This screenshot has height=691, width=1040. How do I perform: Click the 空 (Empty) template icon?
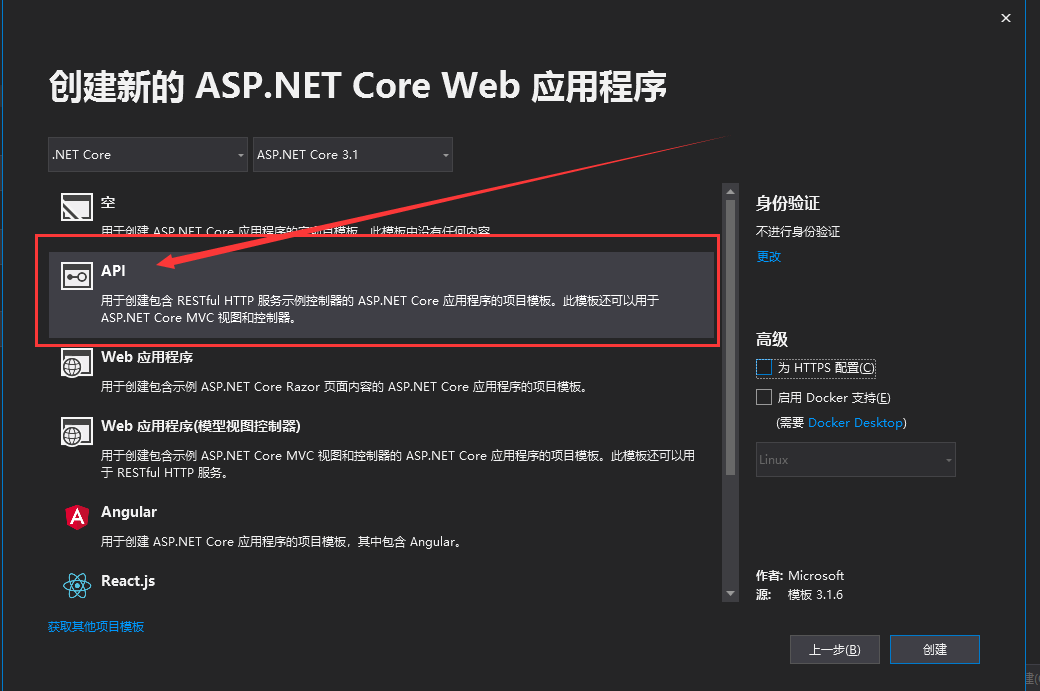pyautogui.click(x=76, y=206)
